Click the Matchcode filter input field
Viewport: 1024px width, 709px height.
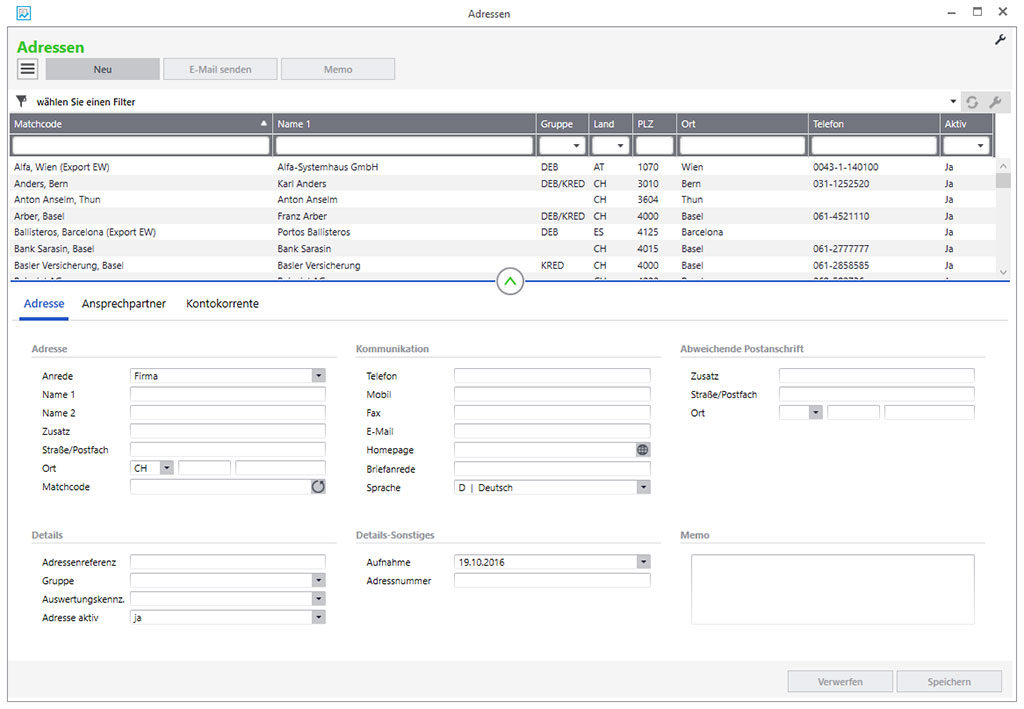click(140, 145)
